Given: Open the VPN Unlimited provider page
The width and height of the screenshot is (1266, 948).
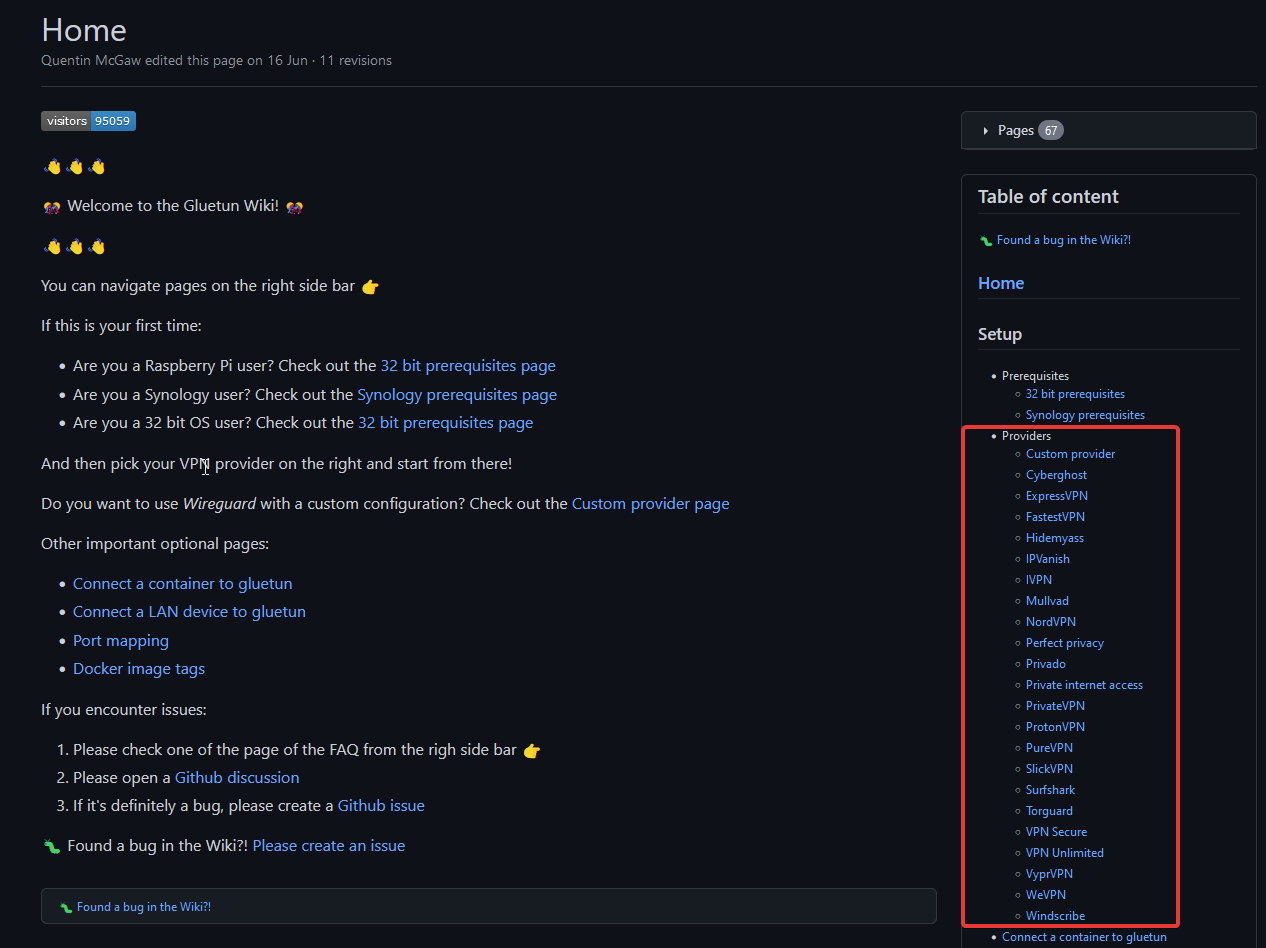Looking at the screenshot, I should pyautogui.click(x=1065, y=853).
